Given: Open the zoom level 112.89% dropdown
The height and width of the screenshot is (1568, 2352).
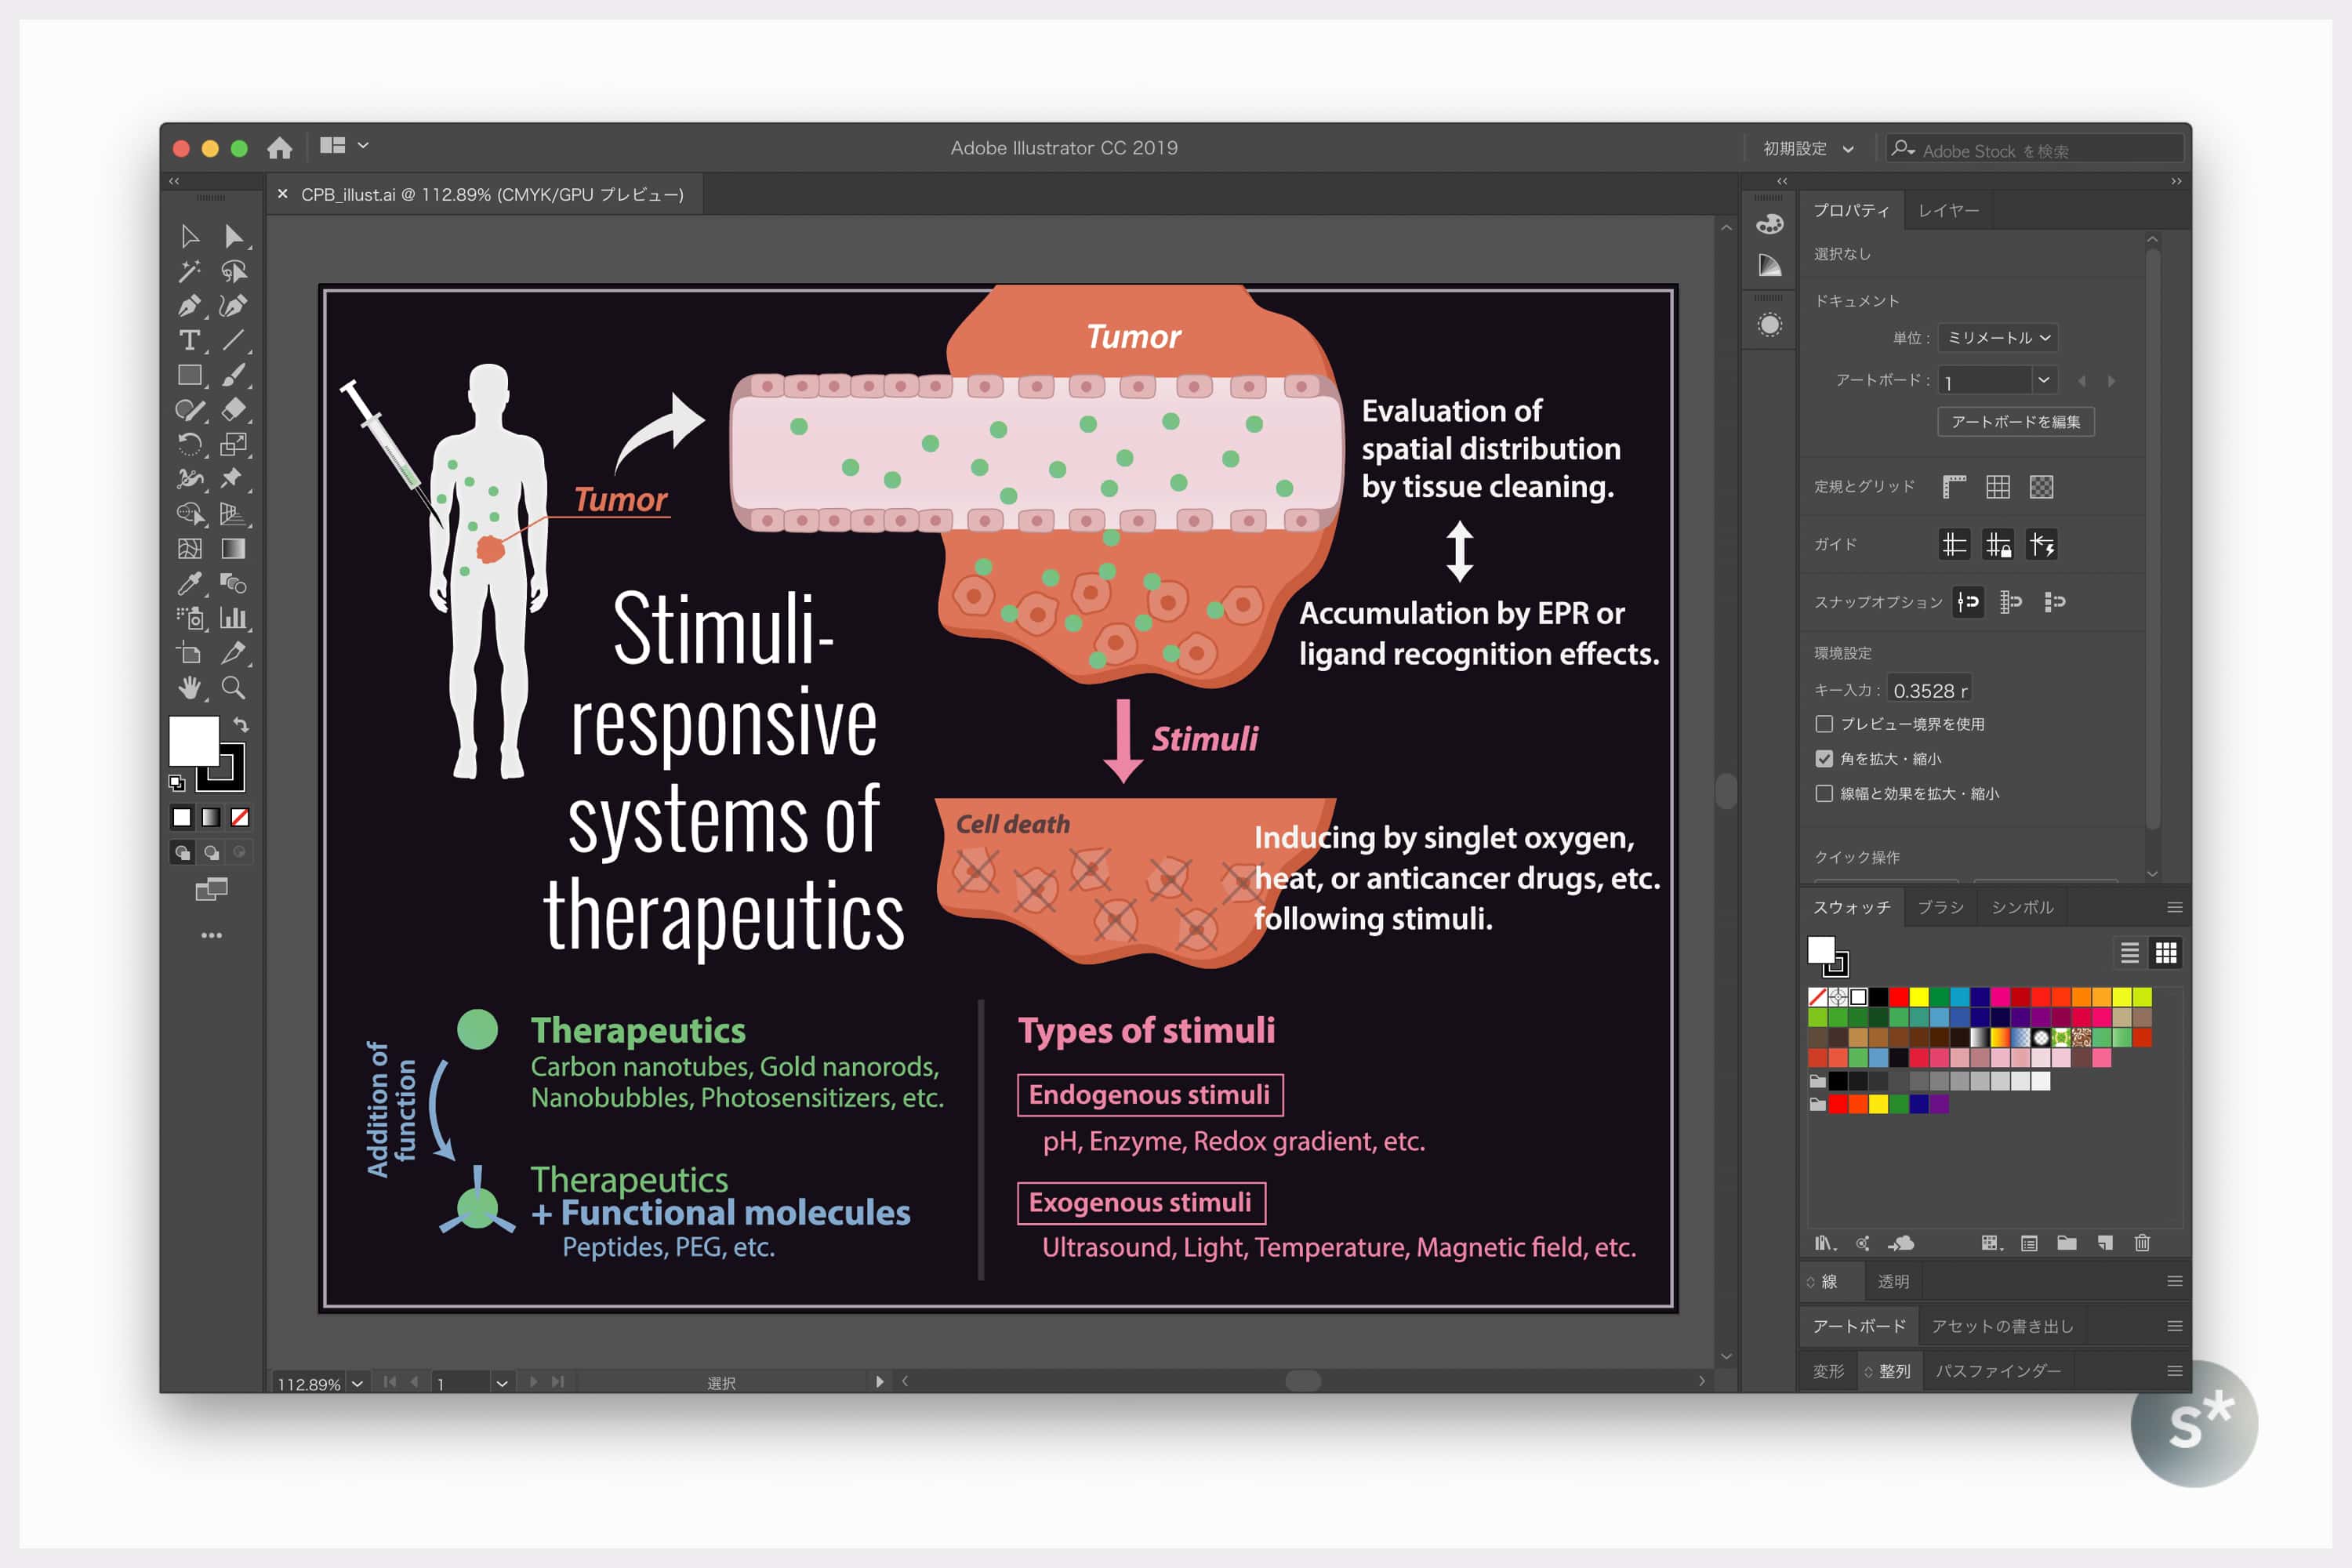Looking at the screenshot, I should point(357,1384).
